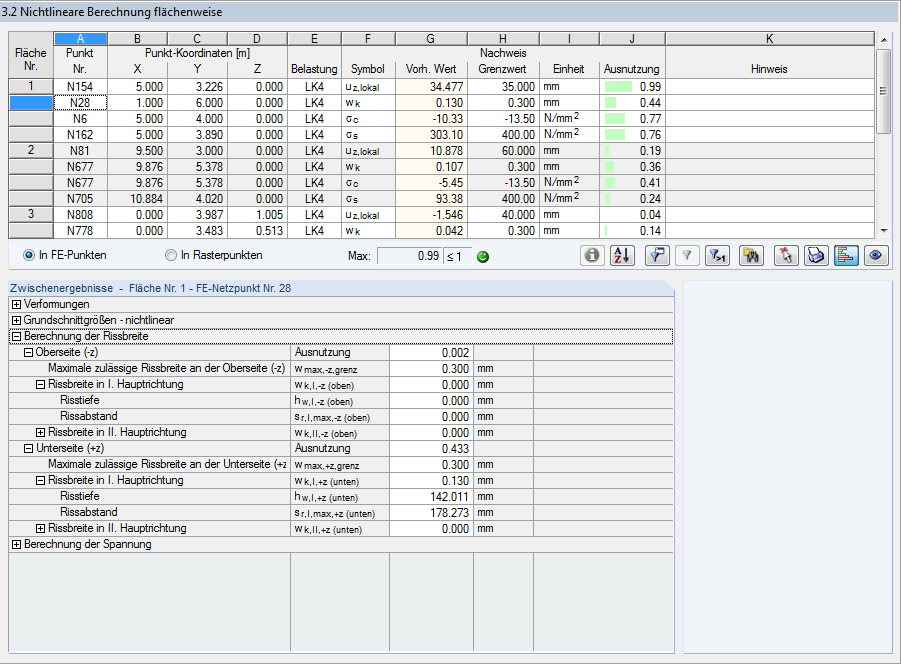Click Z coordinate 1.005

coord(257,215)
